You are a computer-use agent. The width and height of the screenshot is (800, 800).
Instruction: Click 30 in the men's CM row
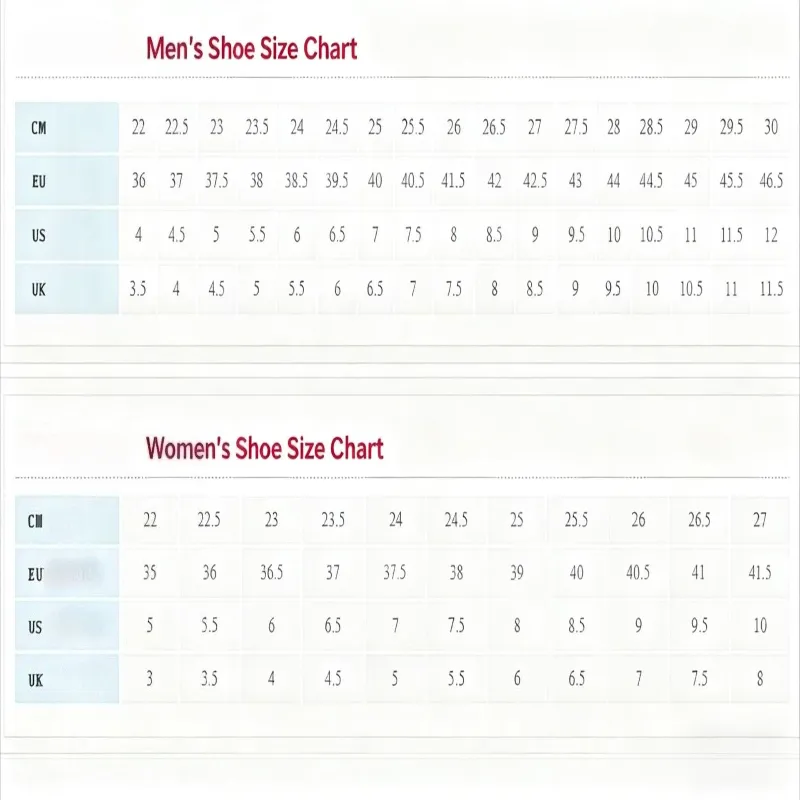point(771,127)
